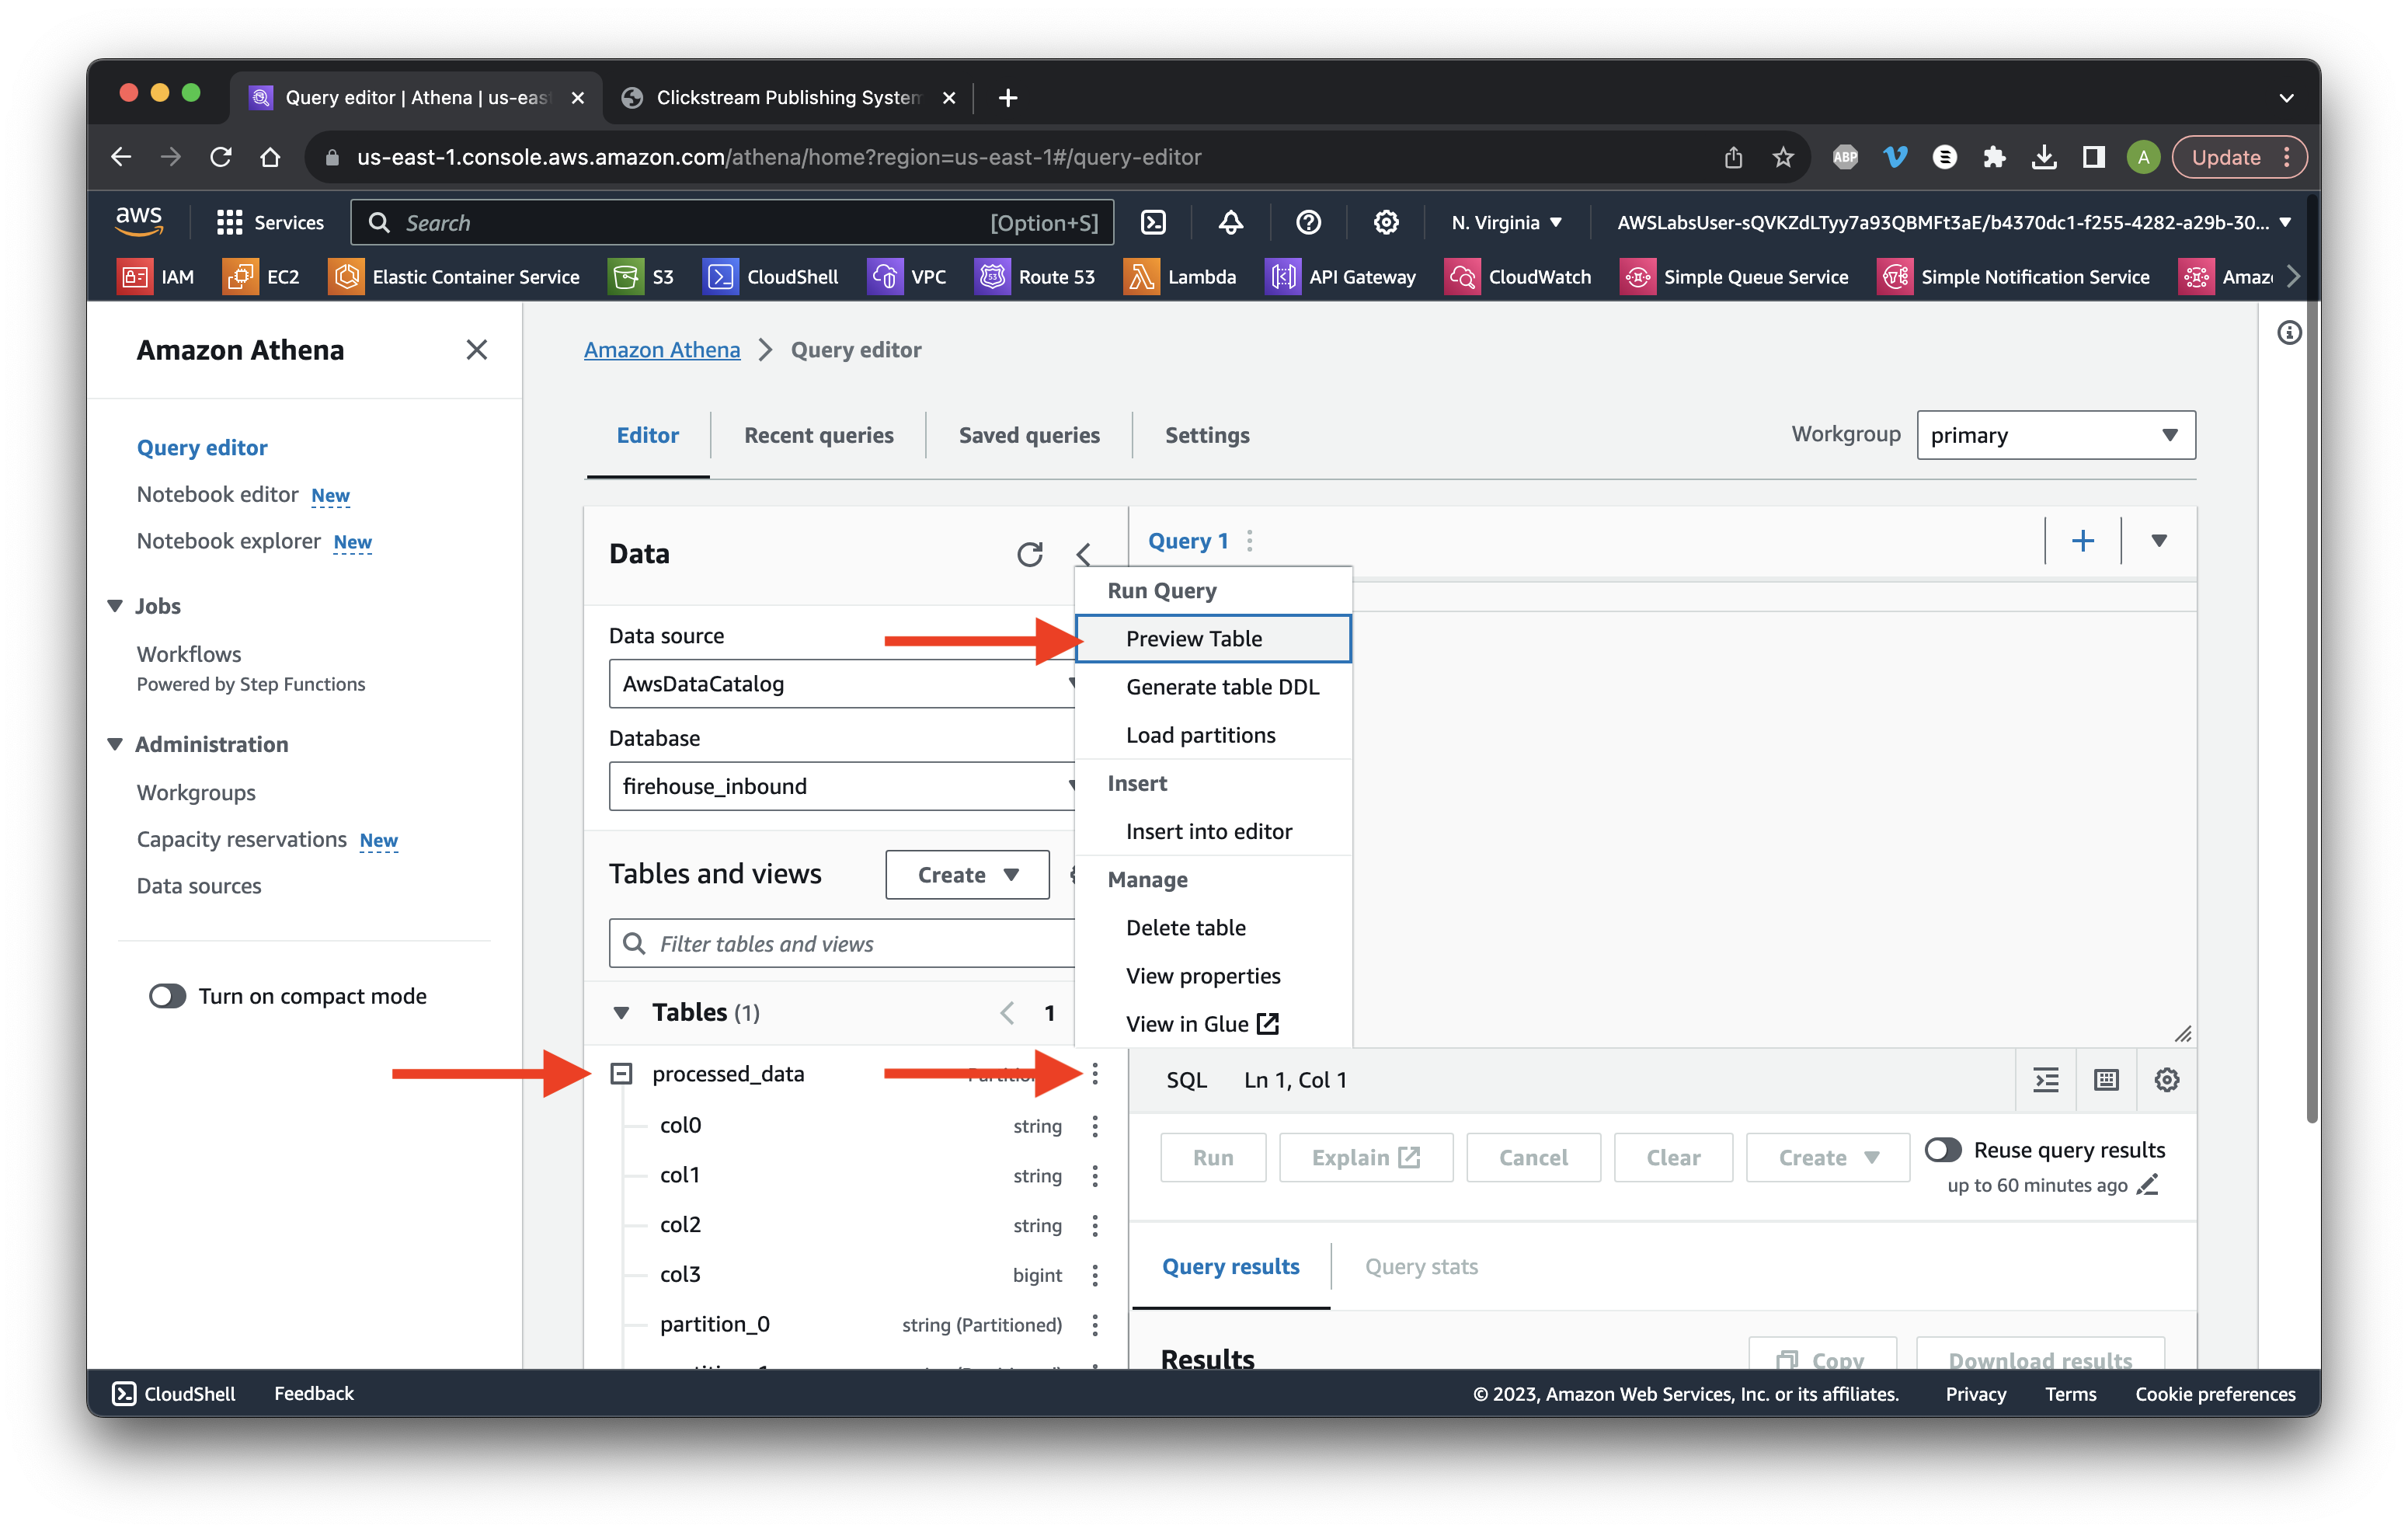Screen dimensions: 2408x1532
Task: Switch to the Saved queries tab
Action: tap(1029, 435)
